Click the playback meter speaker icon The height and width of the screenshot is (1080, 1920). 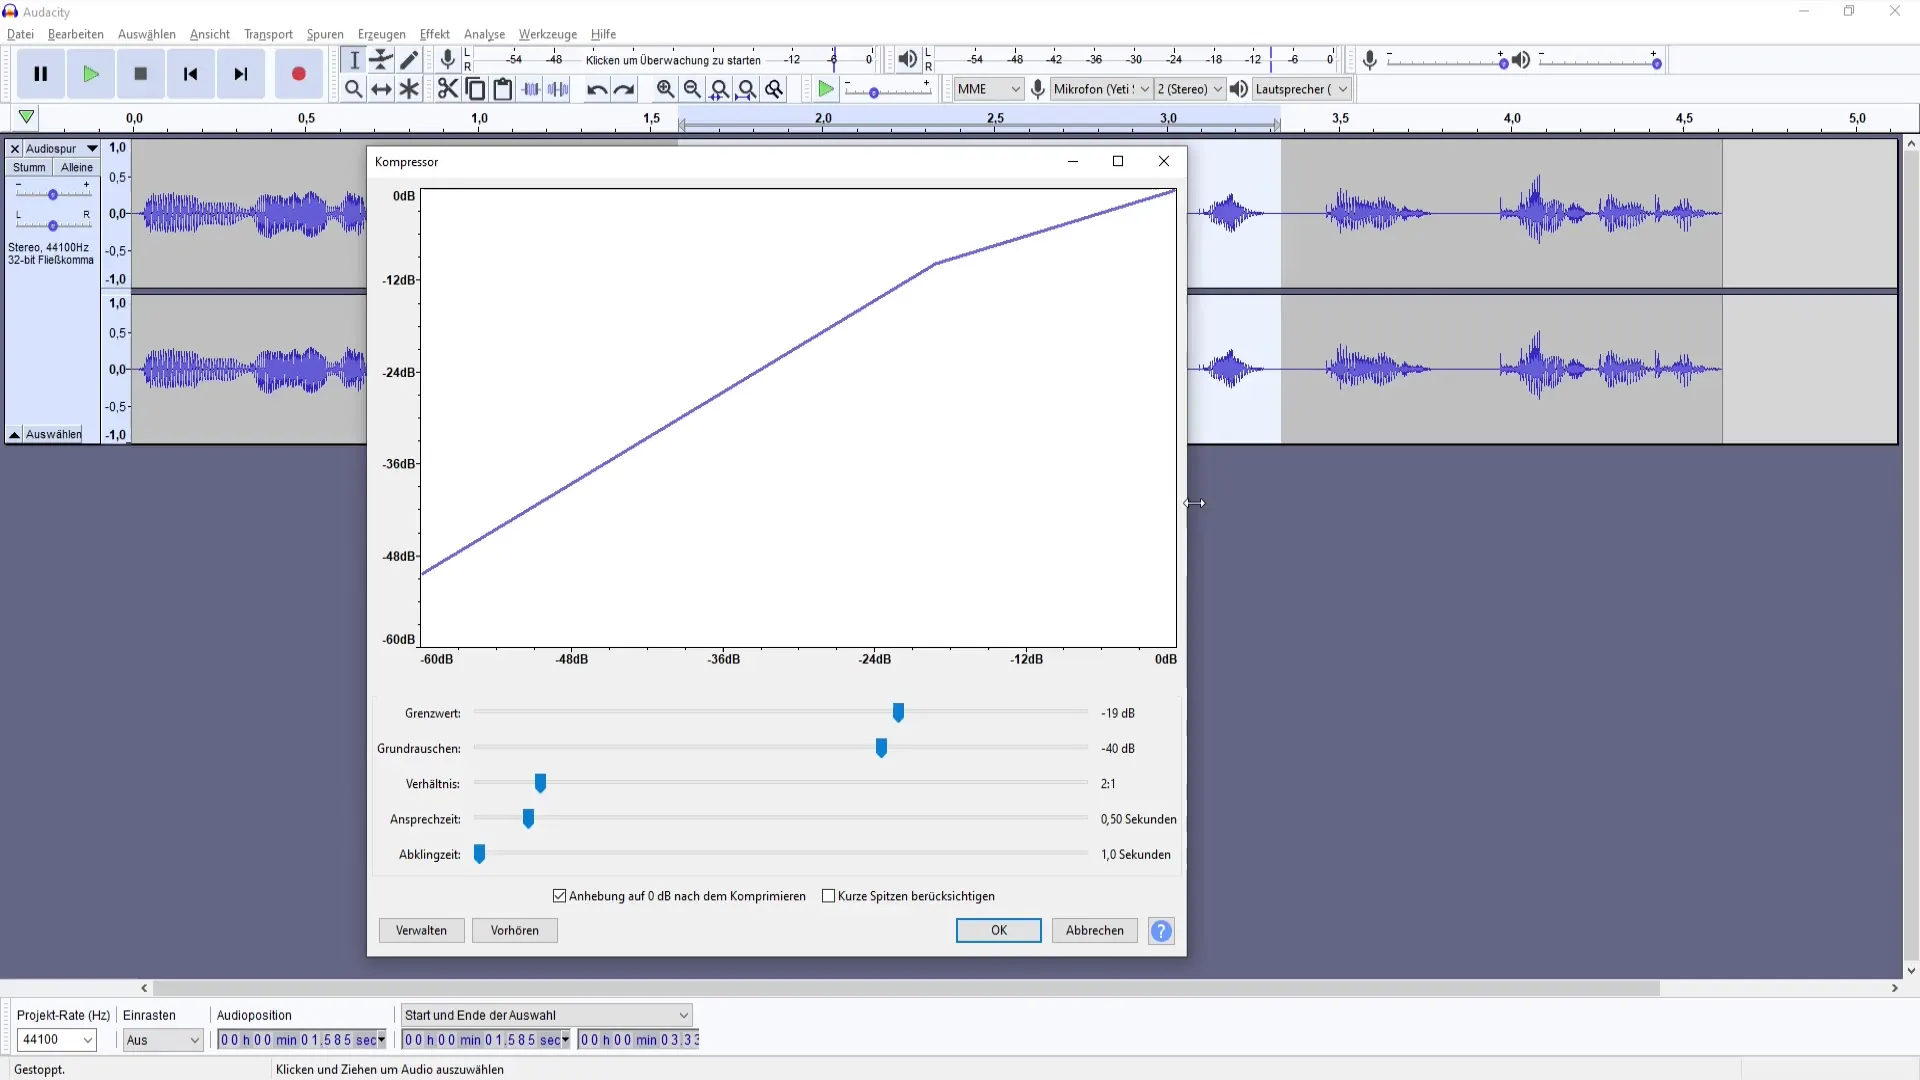coord(907,60)
